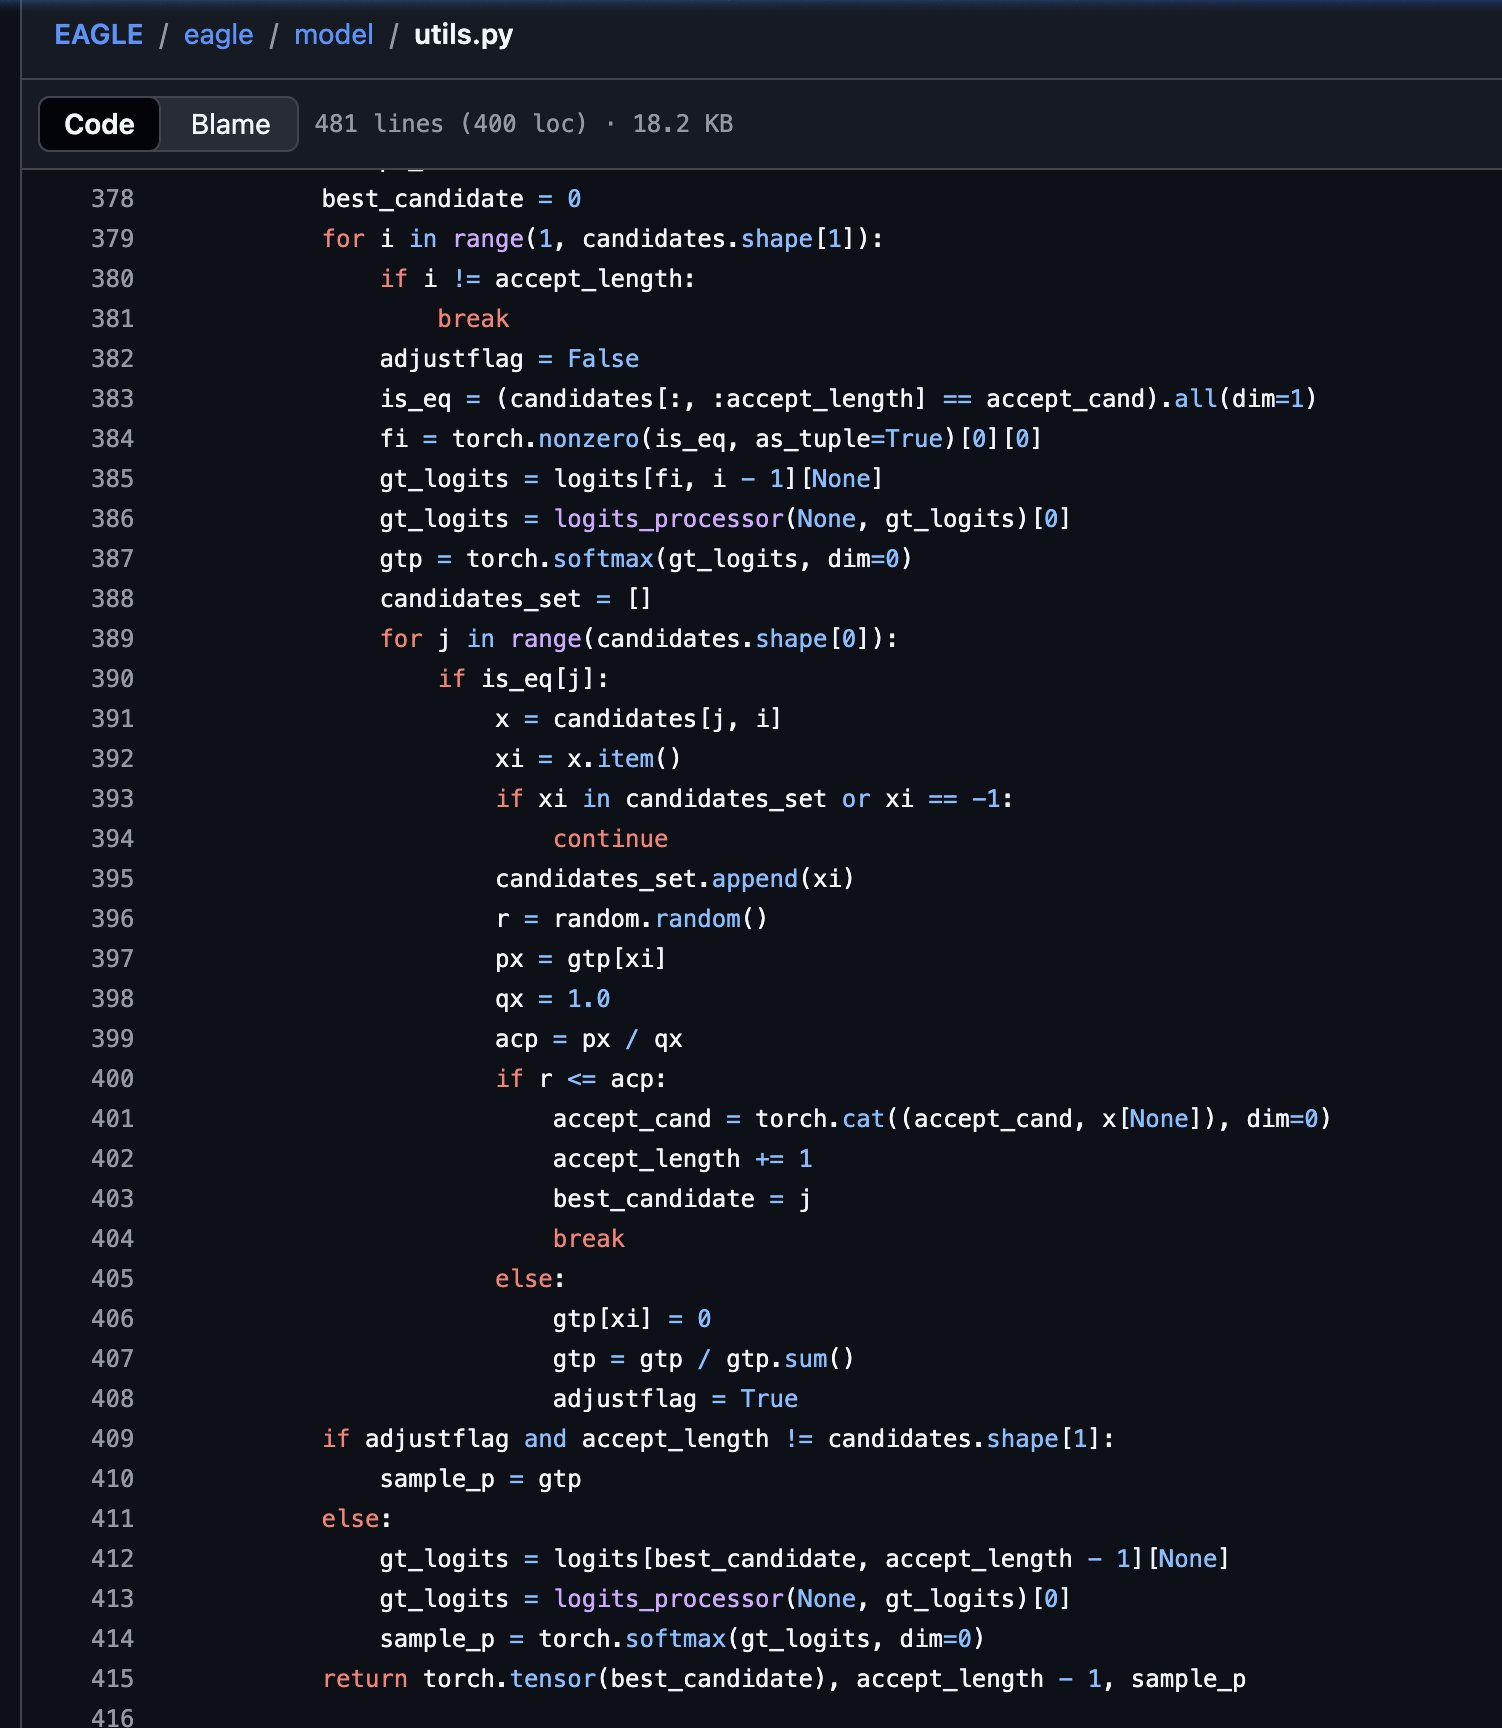Click 'torch.cat' call on line 401
Viewport: 1502px width, 1728px height.
coord(819,1119)
